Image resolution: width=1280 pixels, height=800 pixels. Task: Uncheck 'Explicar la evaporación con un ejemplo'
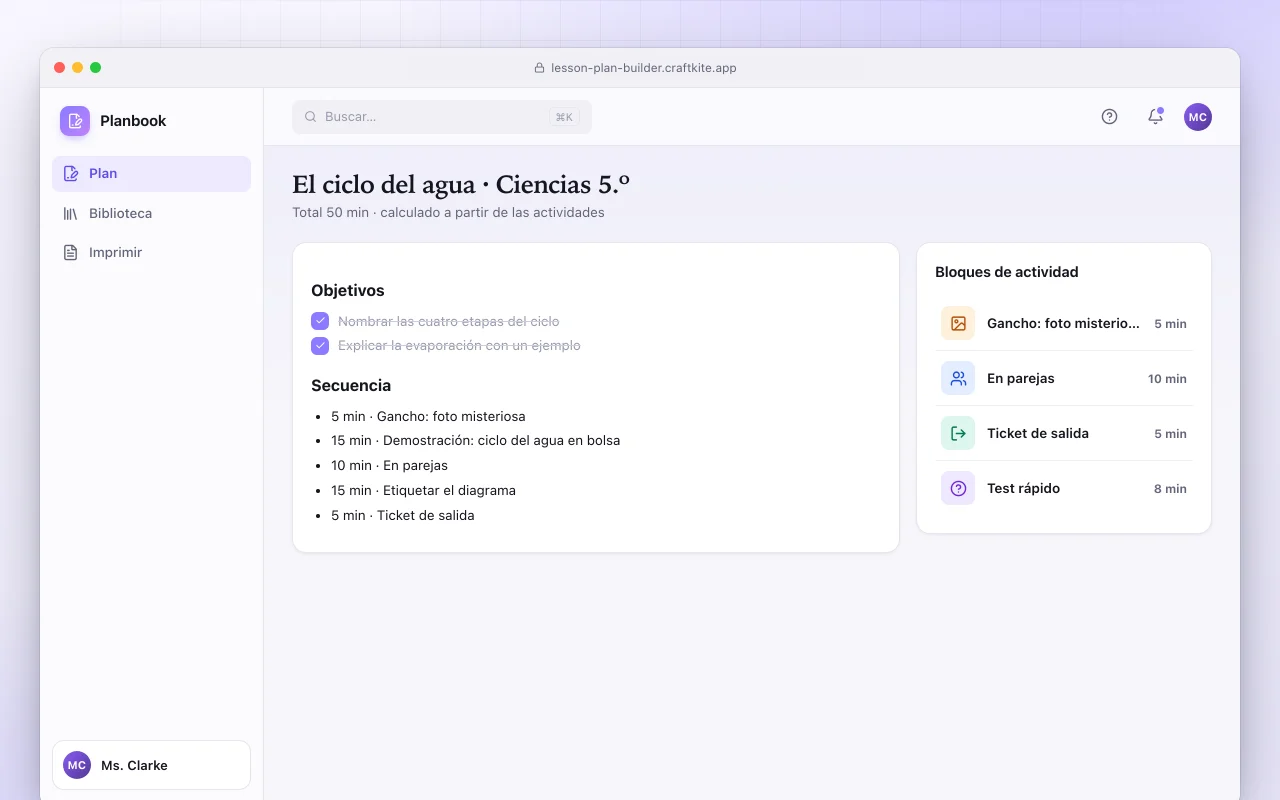click(x=320, y=345)
